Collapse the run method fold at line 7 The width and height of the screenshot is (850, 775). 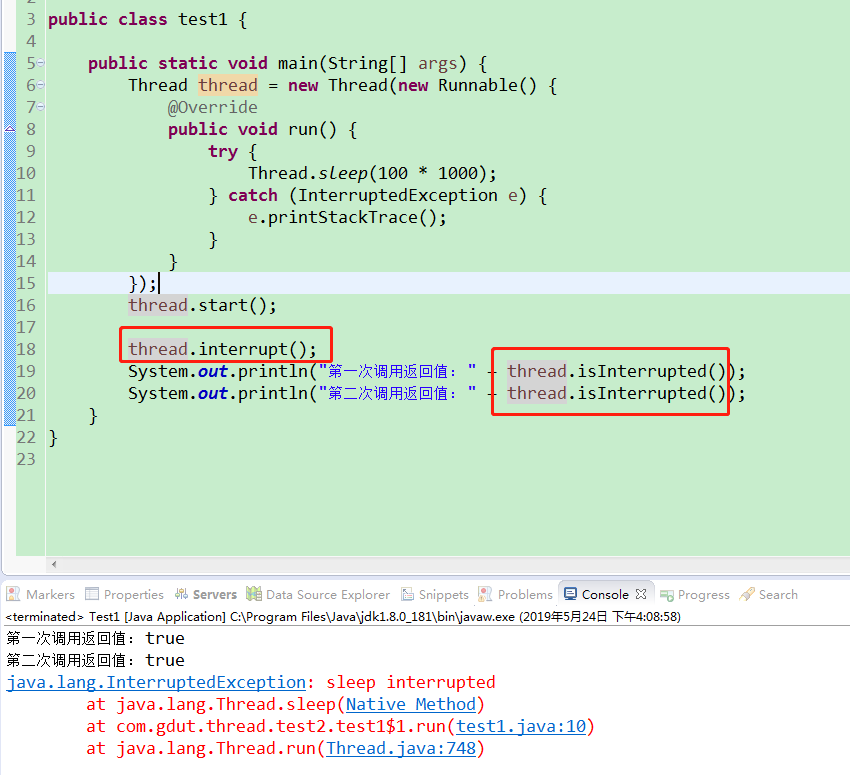point(41,107)
